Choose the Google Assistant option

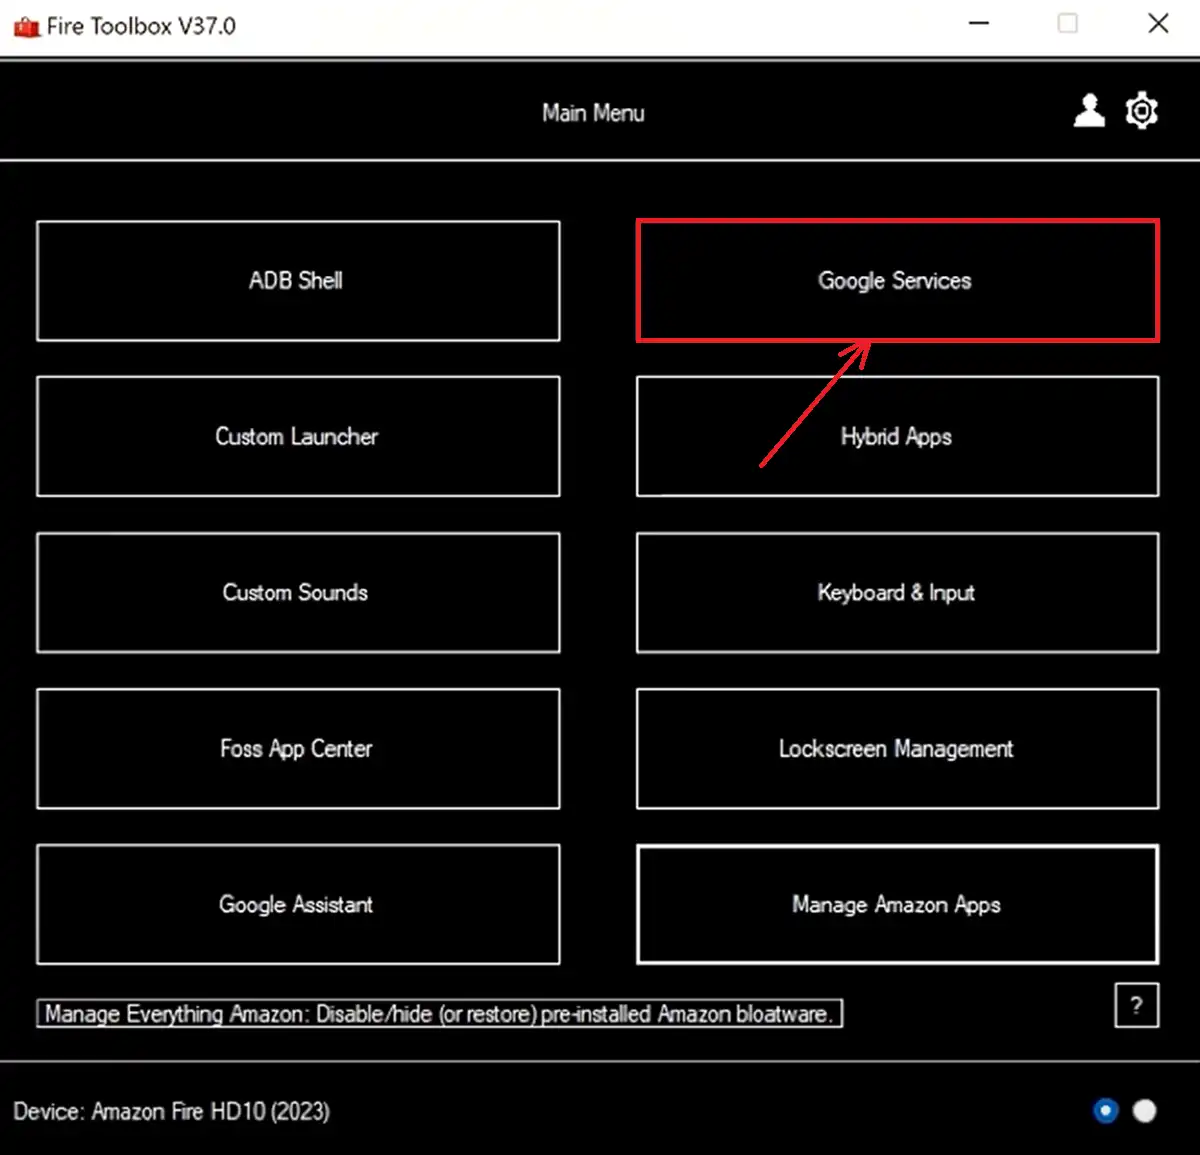coord(298,905)
